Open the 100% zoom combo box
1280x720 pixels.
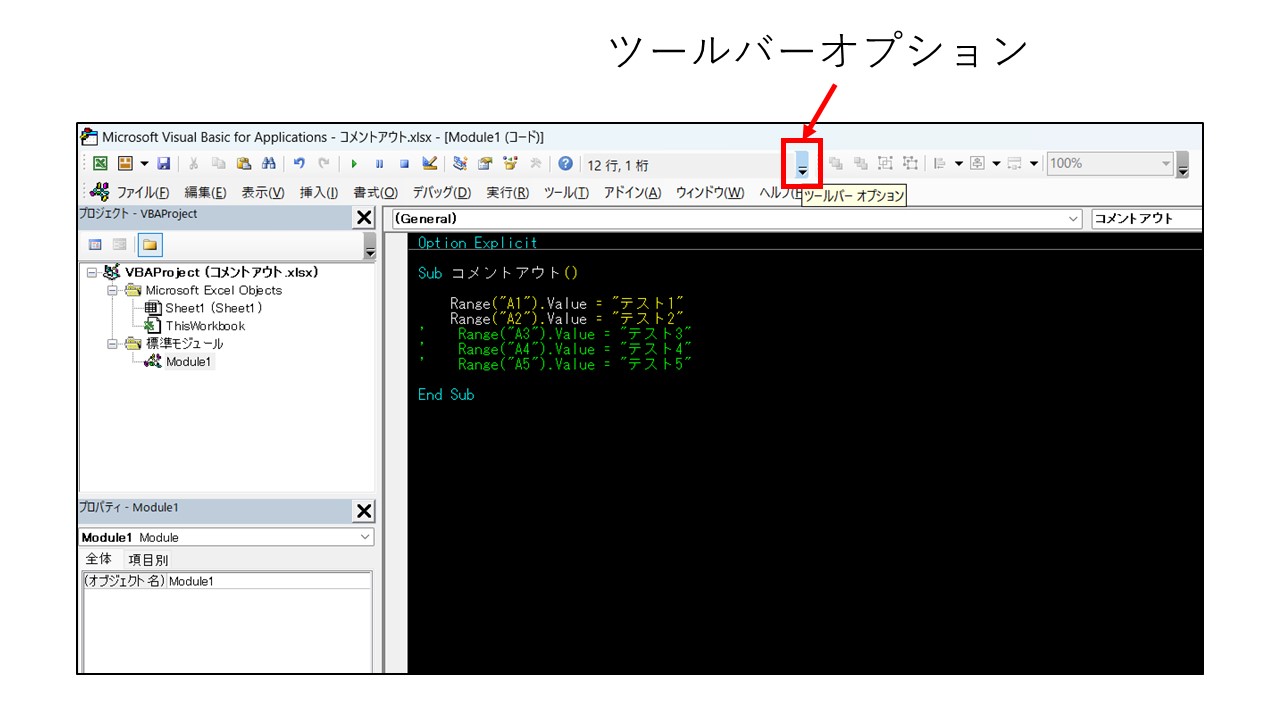[x=1110, y=163]
